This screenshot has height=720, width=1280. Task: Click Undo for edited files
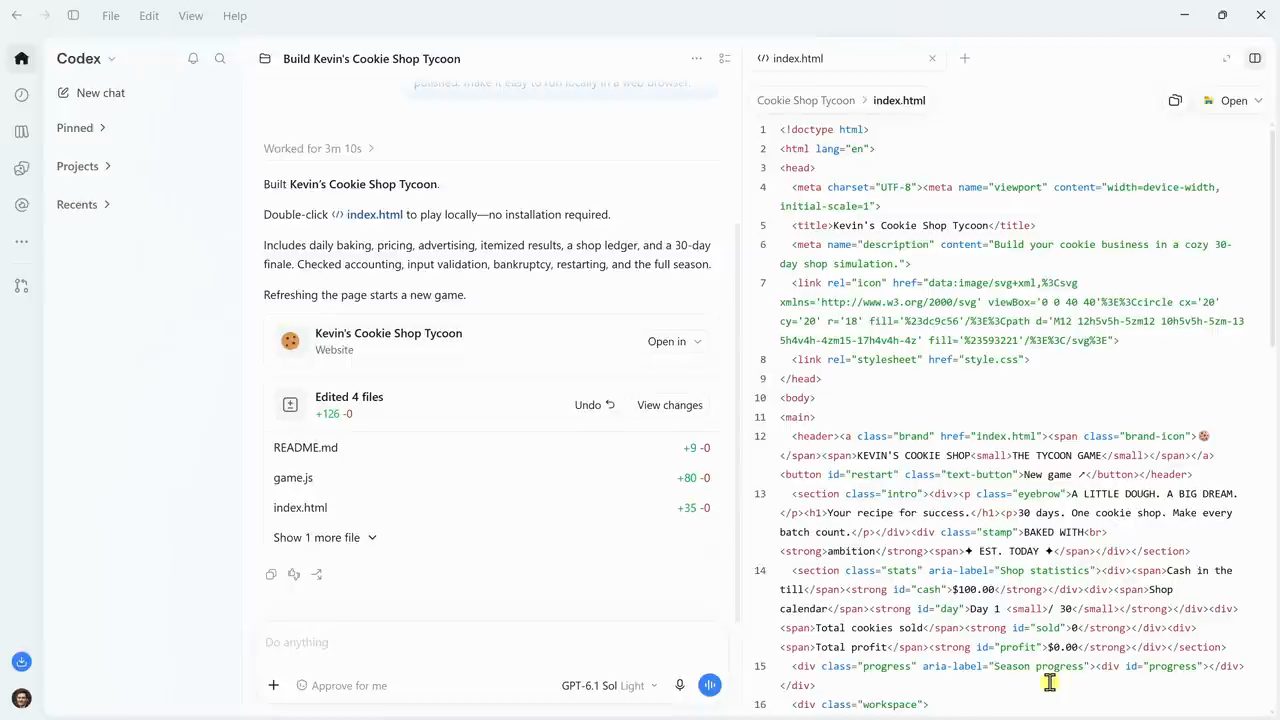tap(595, 405)
